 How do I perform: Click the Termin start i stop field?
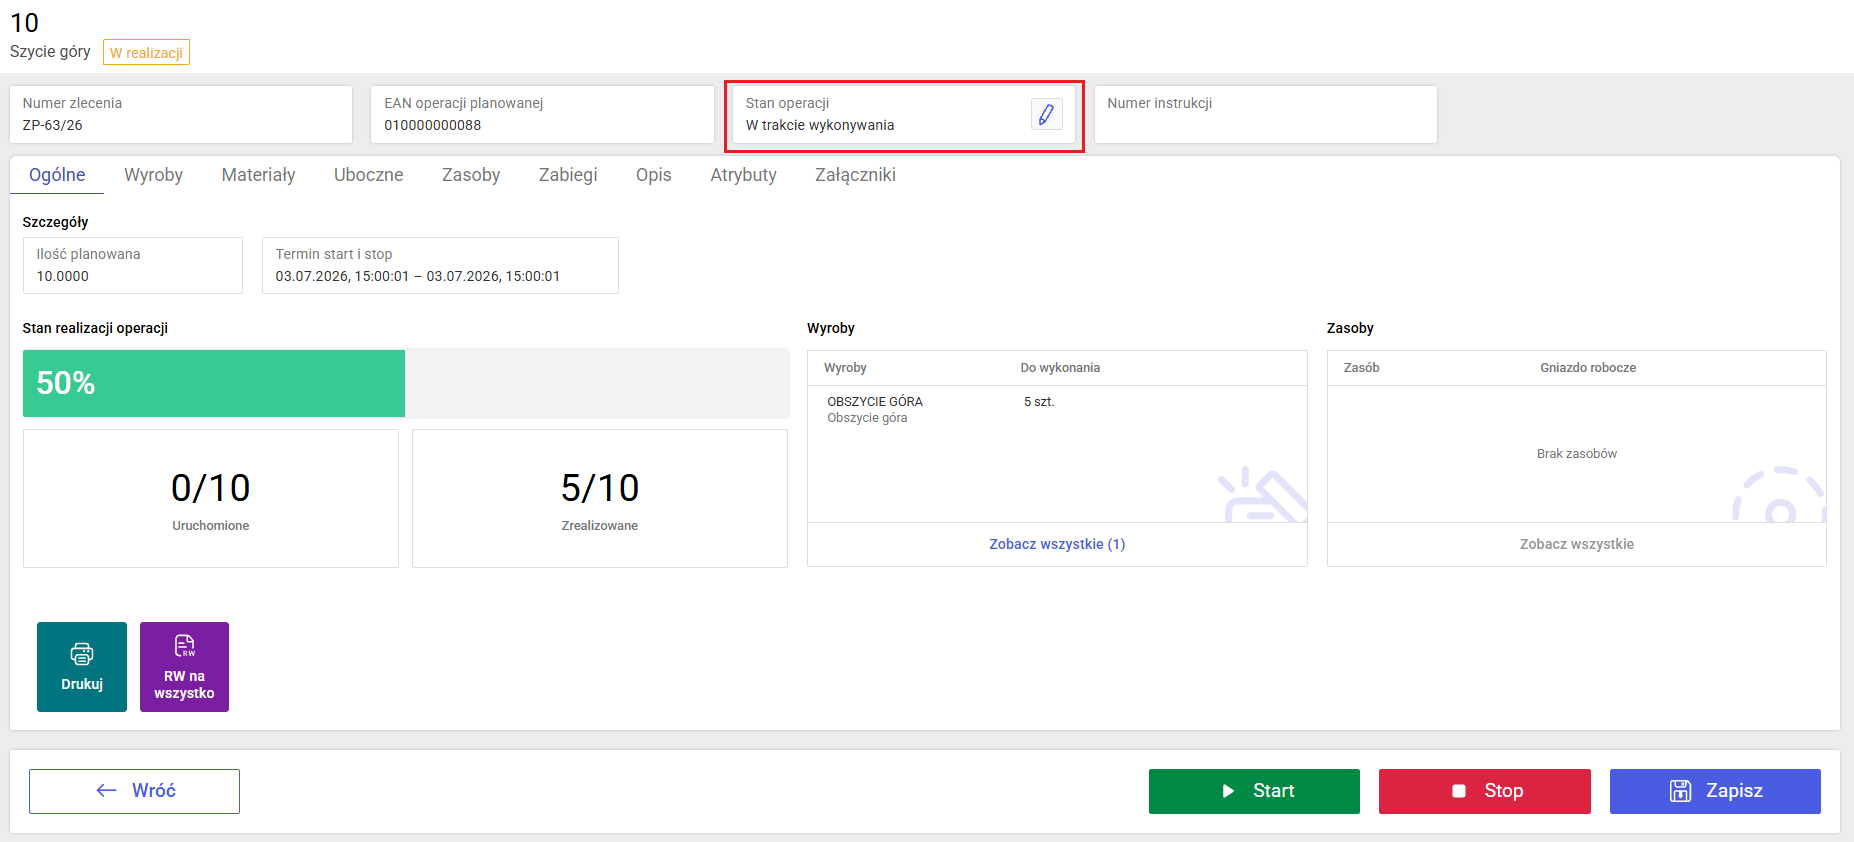440,265
